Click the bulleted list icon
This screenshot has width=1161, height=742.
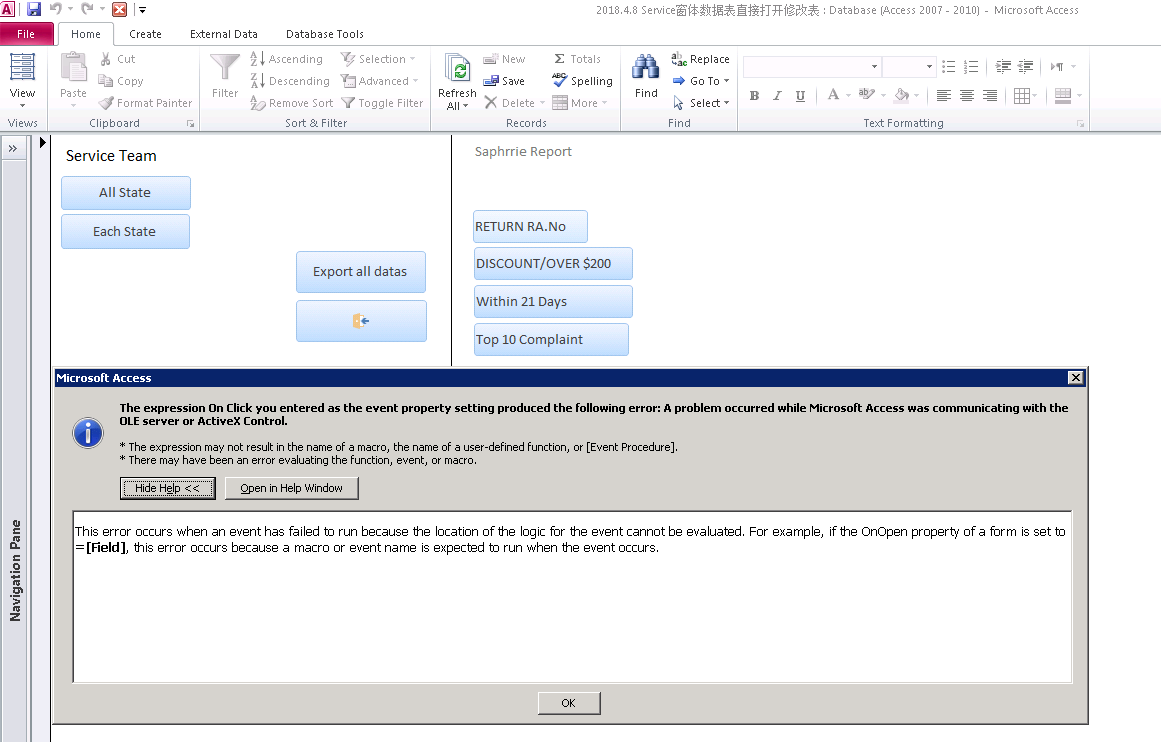(948, 67)
